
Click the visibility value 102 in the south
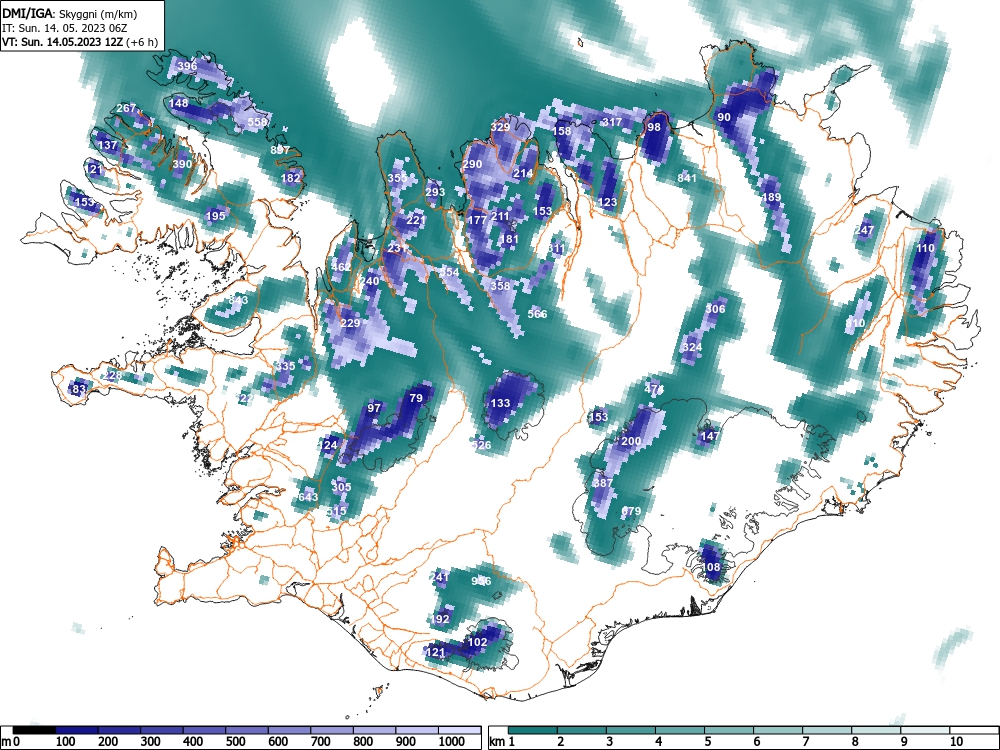coord(478,642)
